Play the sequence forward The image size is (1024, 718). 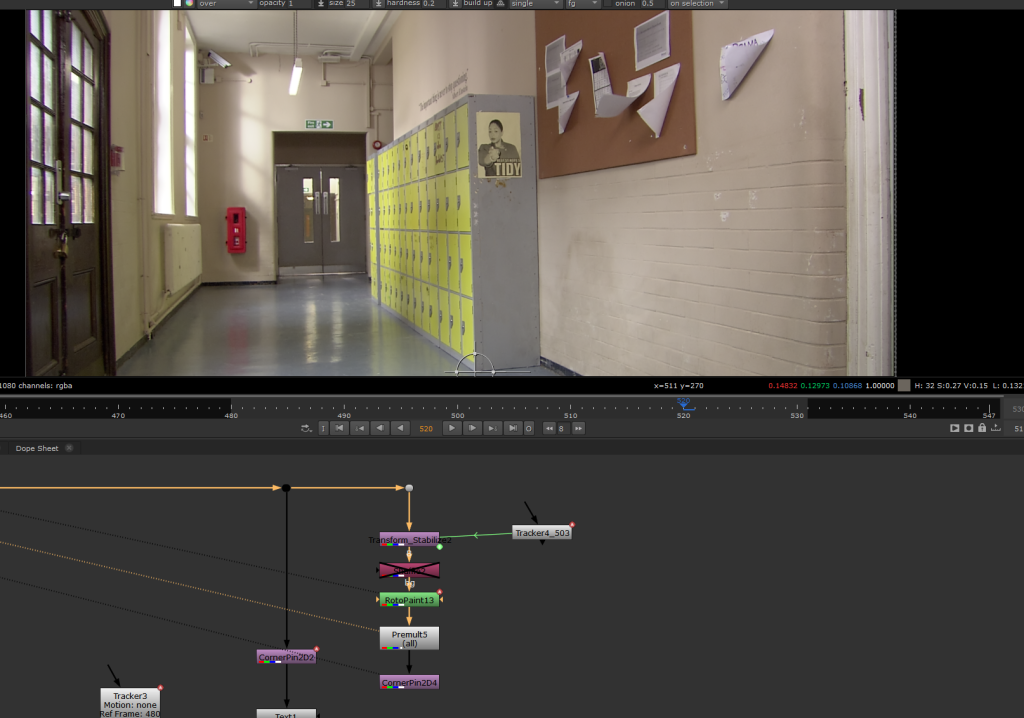coord(451,429)
